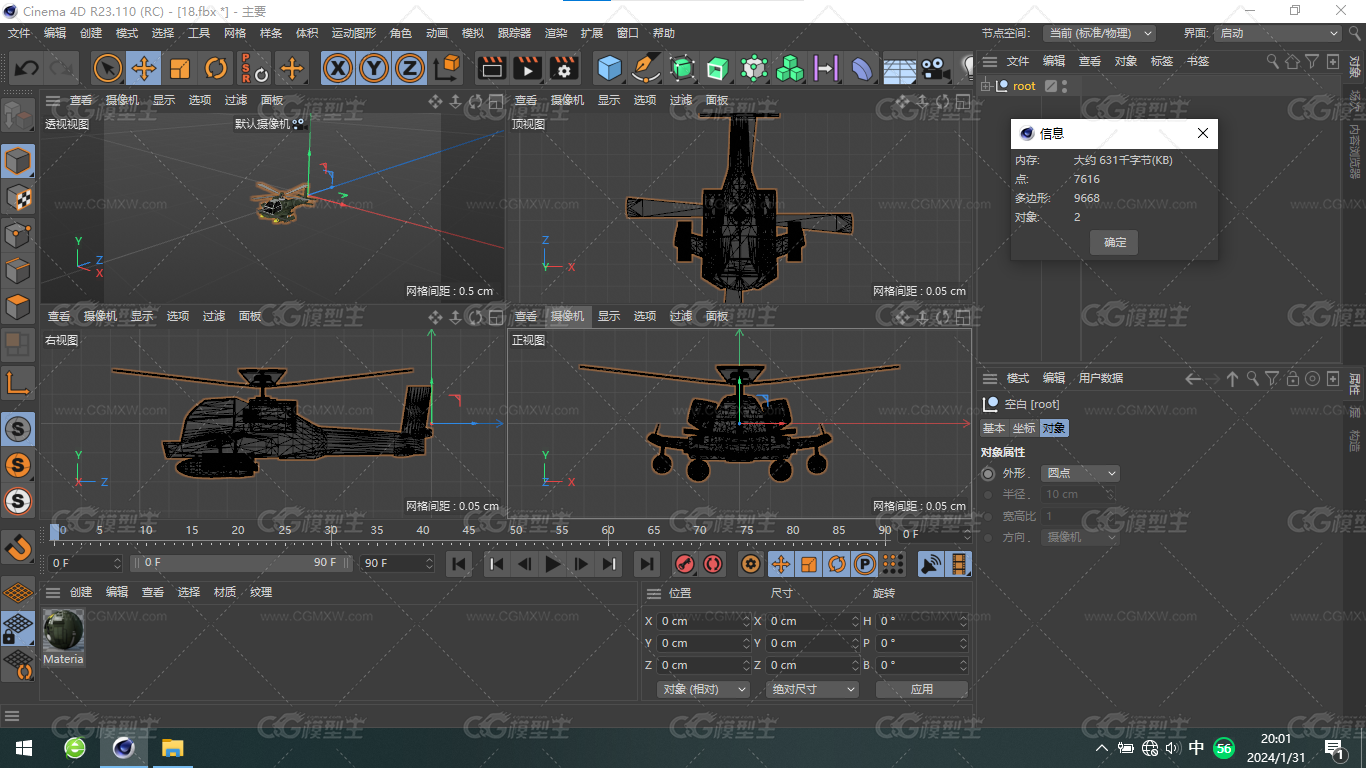Open the 窗口 menu
Screen dimensions: 1366x768
[x=628, y=33]
